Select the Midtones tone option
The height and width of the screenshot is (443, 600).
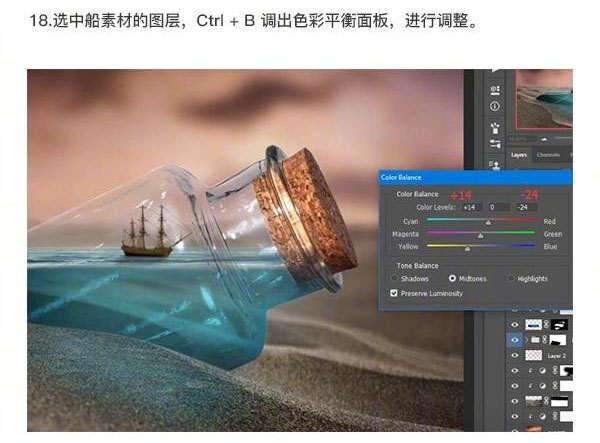(x=452, y=278)
